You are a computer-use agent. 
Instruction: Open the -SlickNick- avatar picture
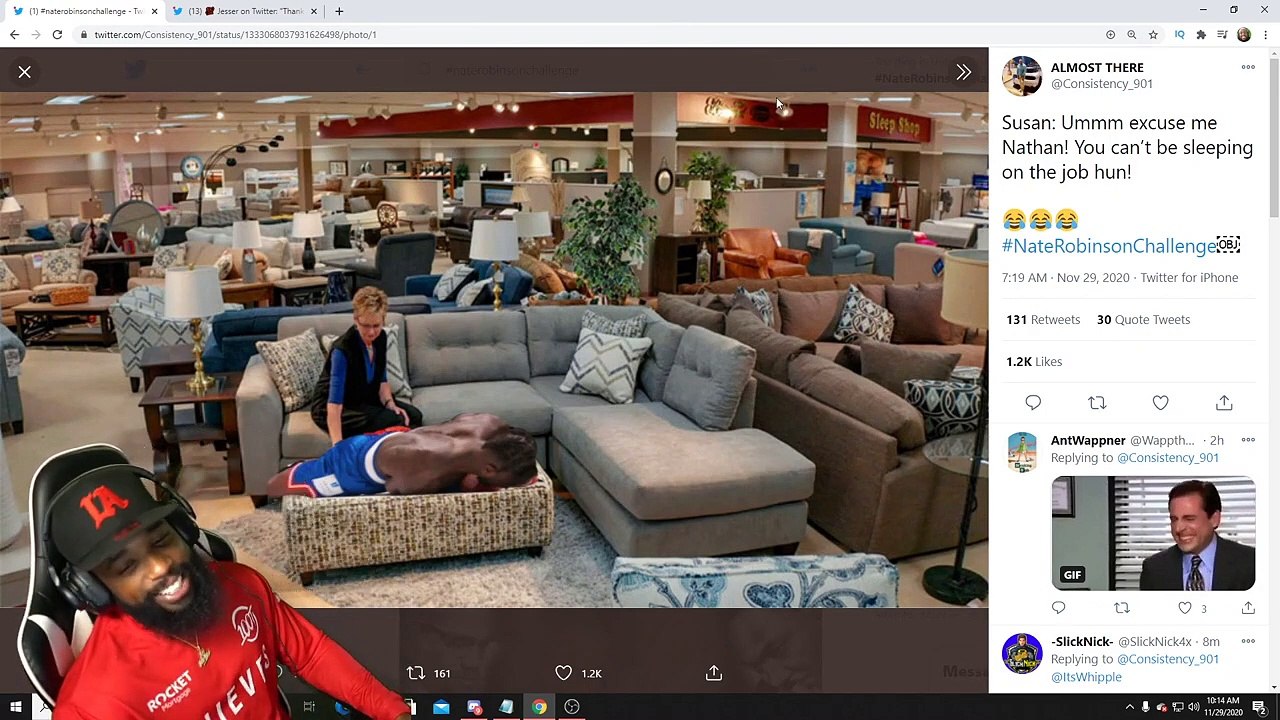pyautogui.click(x=1022, y=654)
